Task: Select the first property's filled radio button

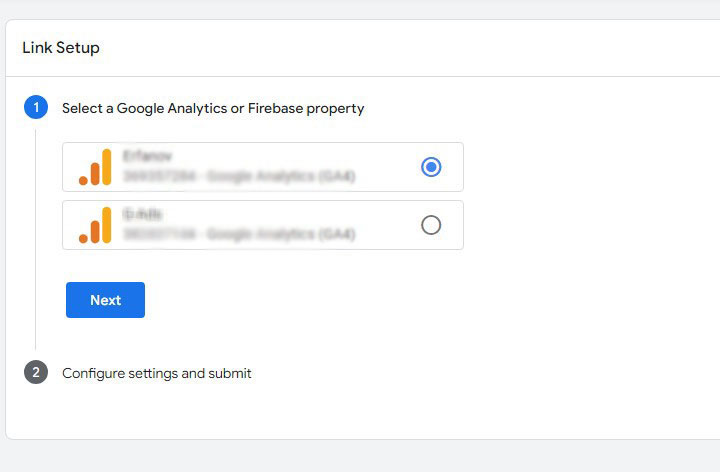Action: (431, 167)
